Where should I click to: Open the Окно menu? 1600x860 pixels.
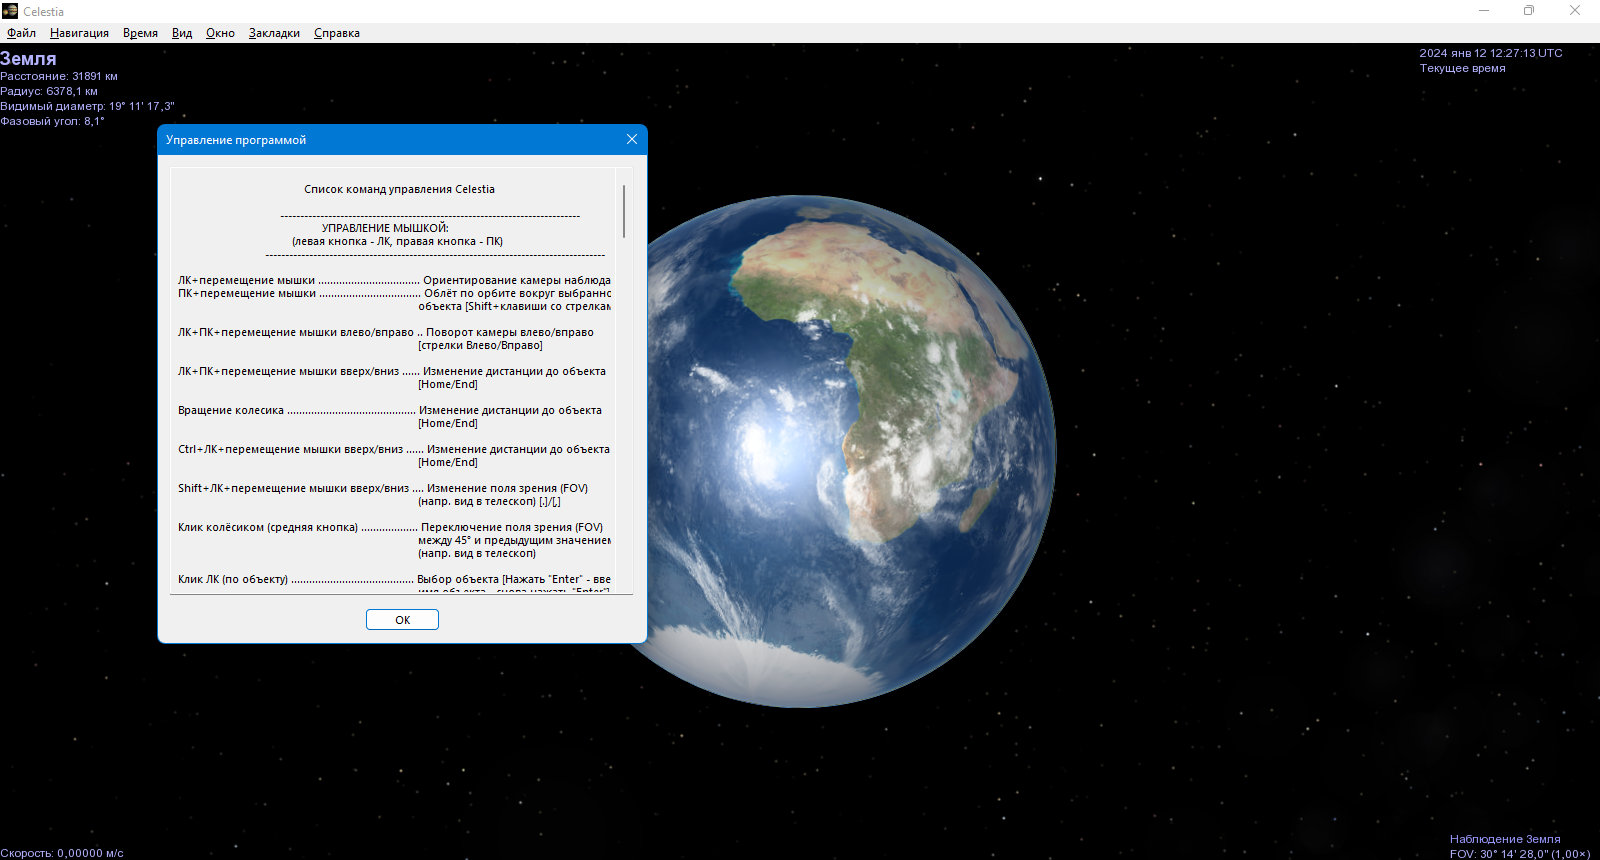220,33
